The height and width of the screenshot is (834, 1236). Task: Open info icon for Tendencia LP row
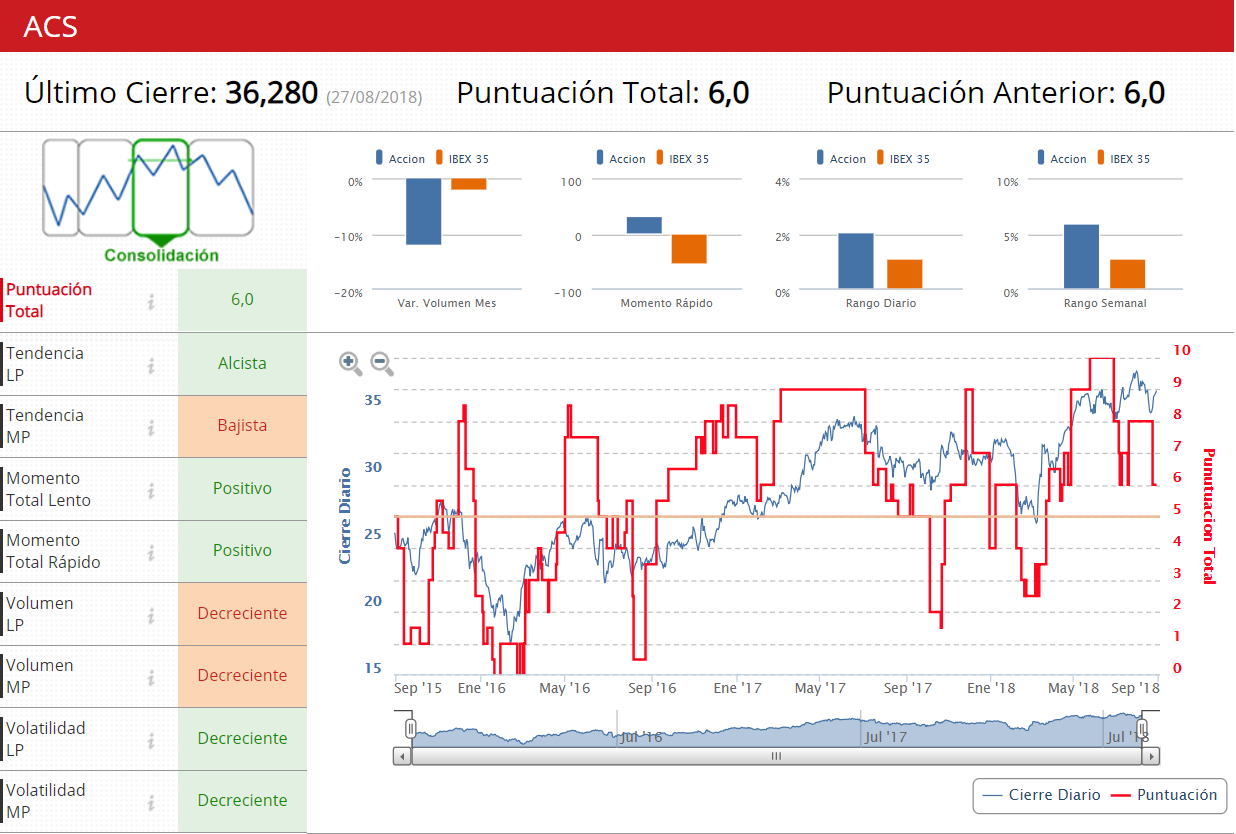coord(151,365)
